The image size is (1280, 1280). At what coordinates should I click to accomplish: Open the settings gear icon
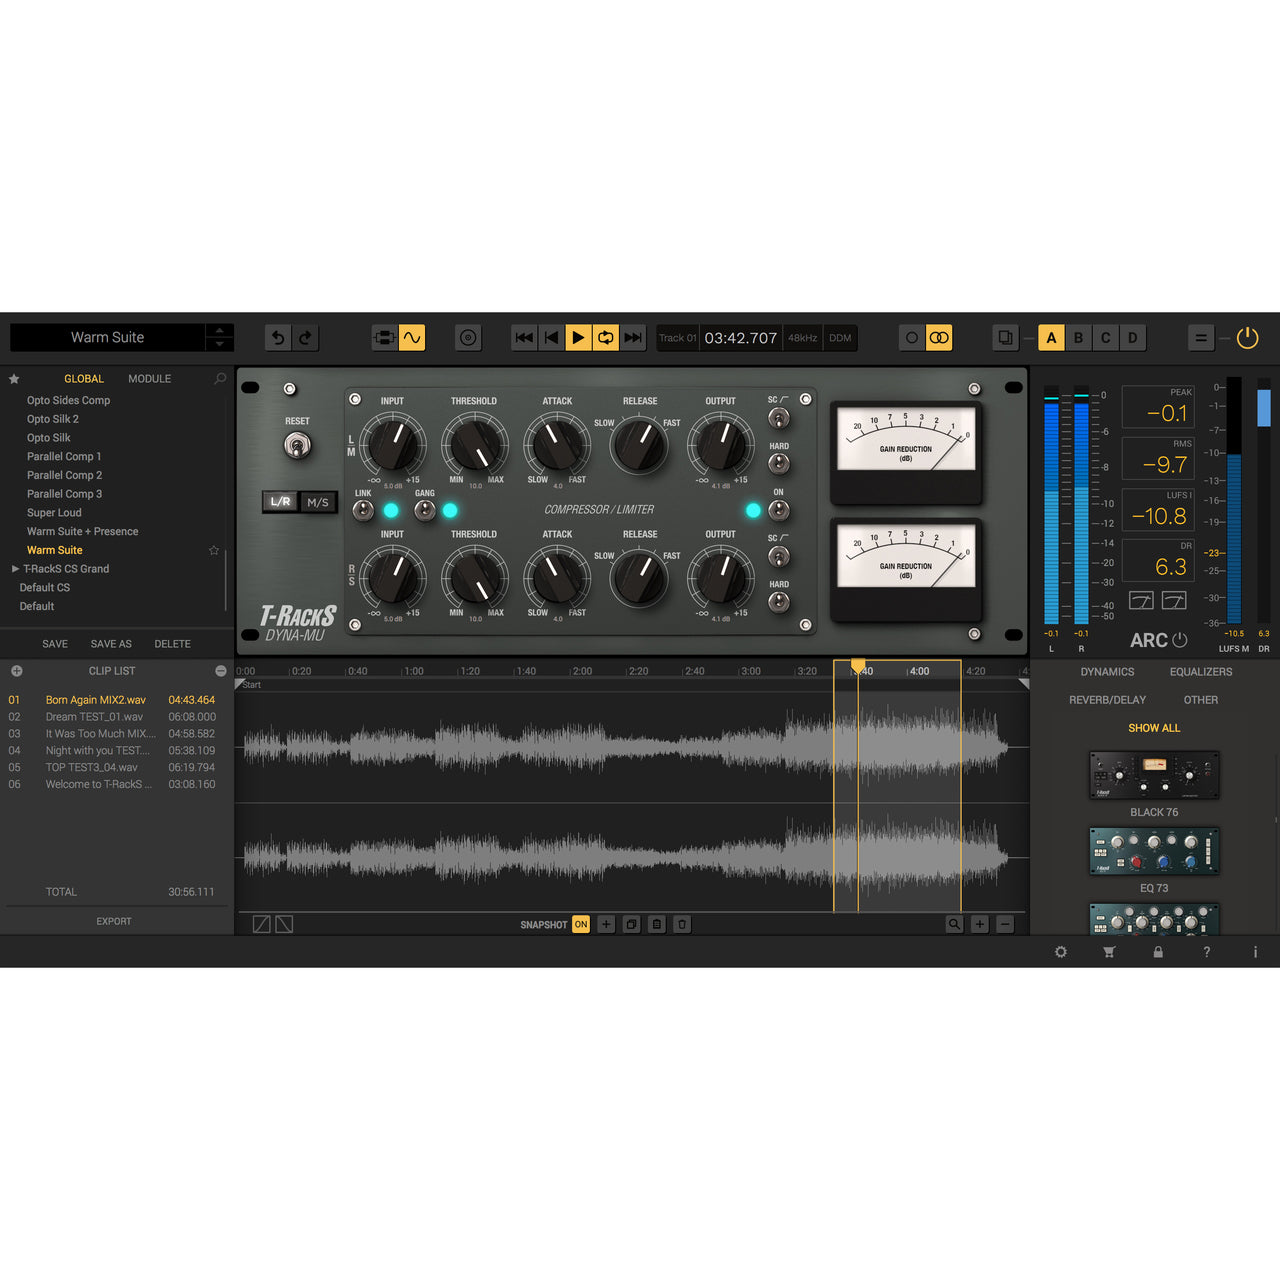tap(1060, 952)
